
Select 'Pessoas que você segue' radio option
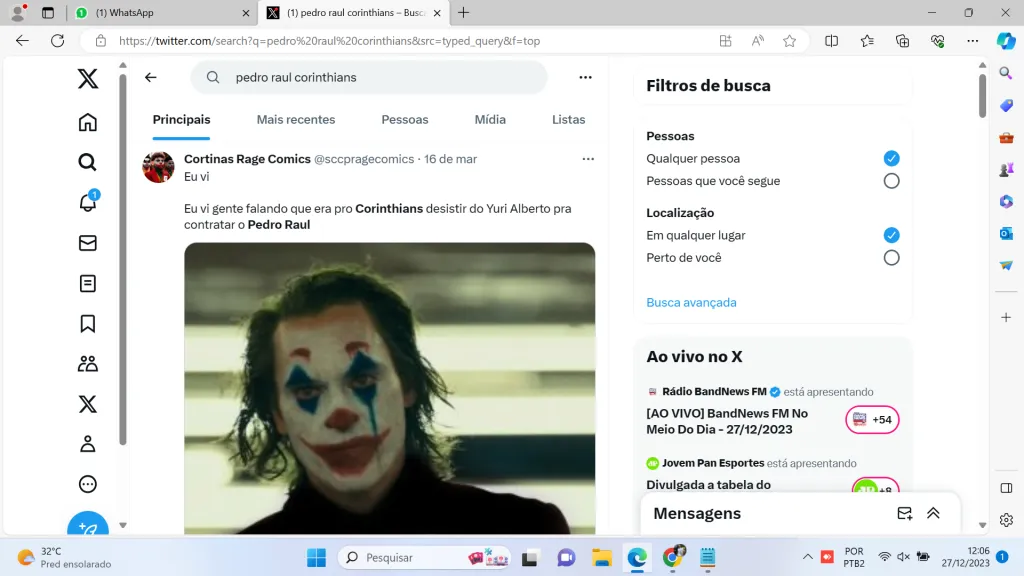coord(891,181)
